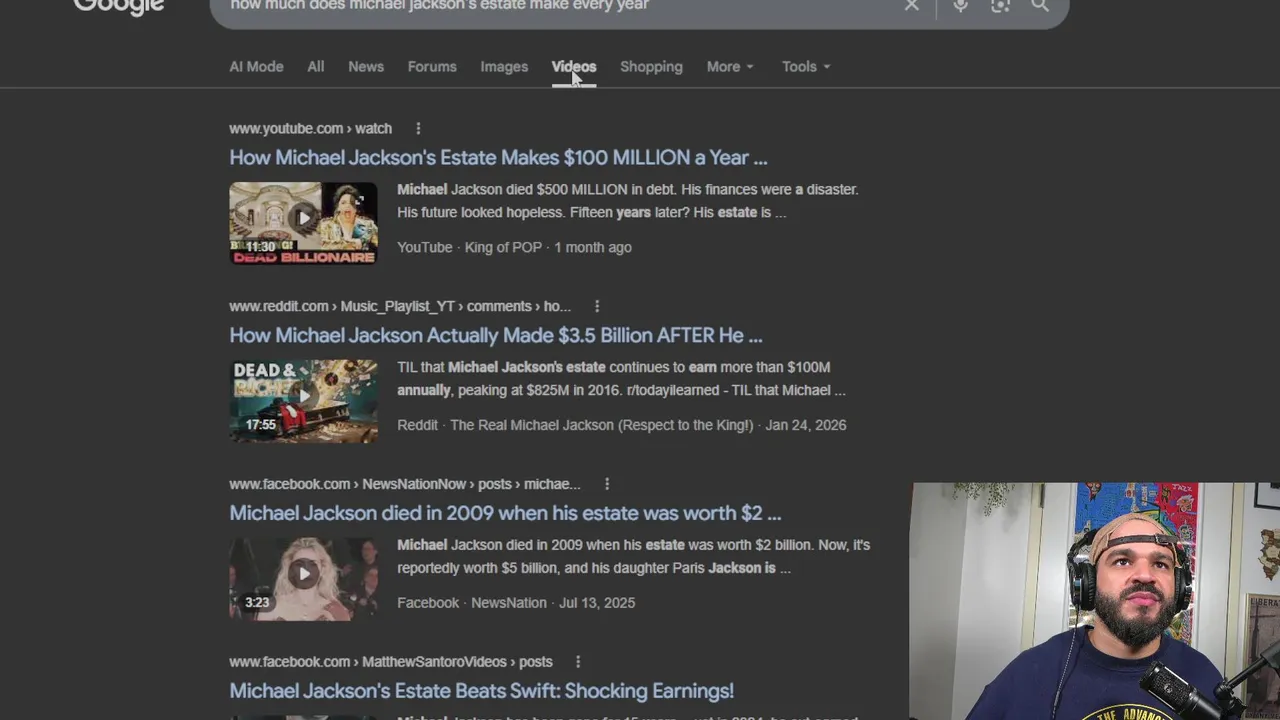The height and width of the screenshot is (720, 1280).
Task: Open Google Lens image search icon
Action: pyautogui.click(x=1000, y=6)
